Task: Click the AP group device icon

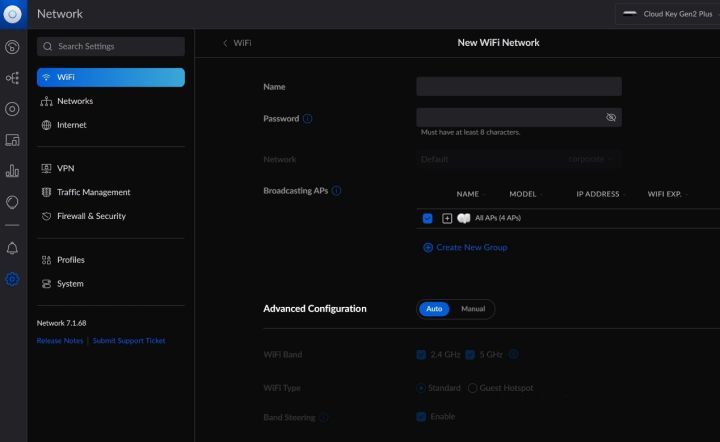Action: click(464, 218)
